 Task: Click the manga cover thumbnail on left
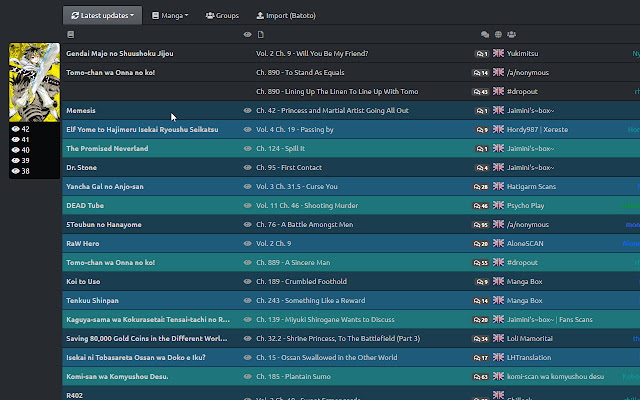click(33, 82)
